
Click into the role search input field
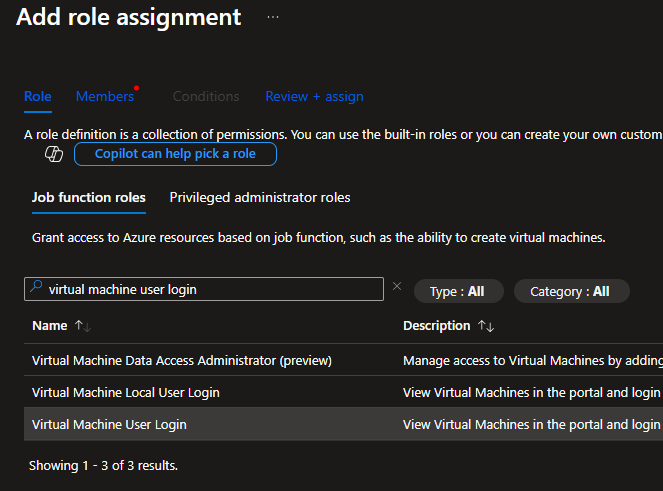coord(204,289)
